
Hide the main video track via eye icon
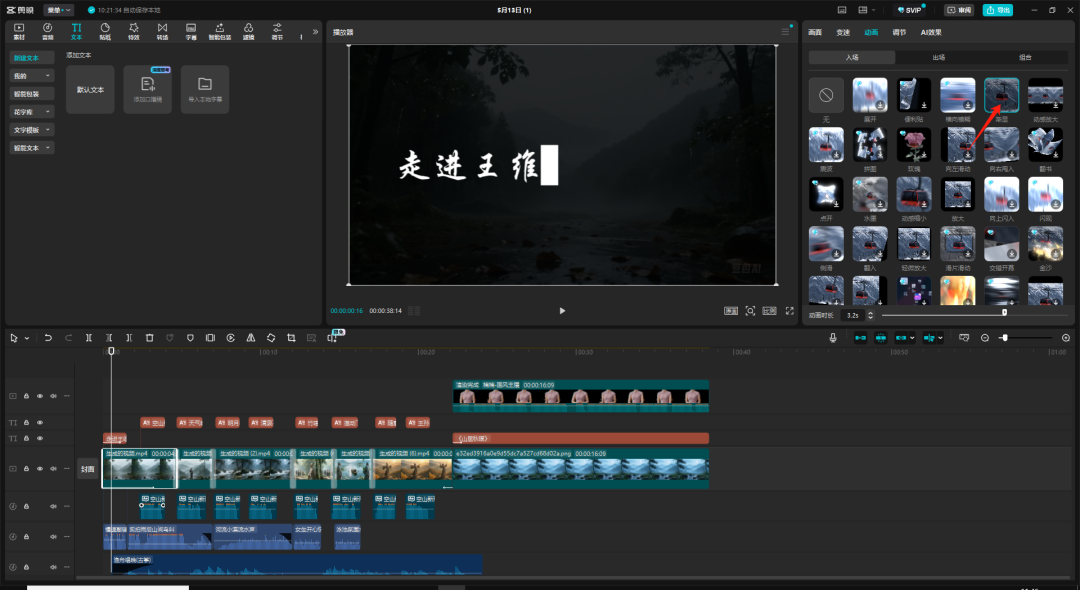40,468
